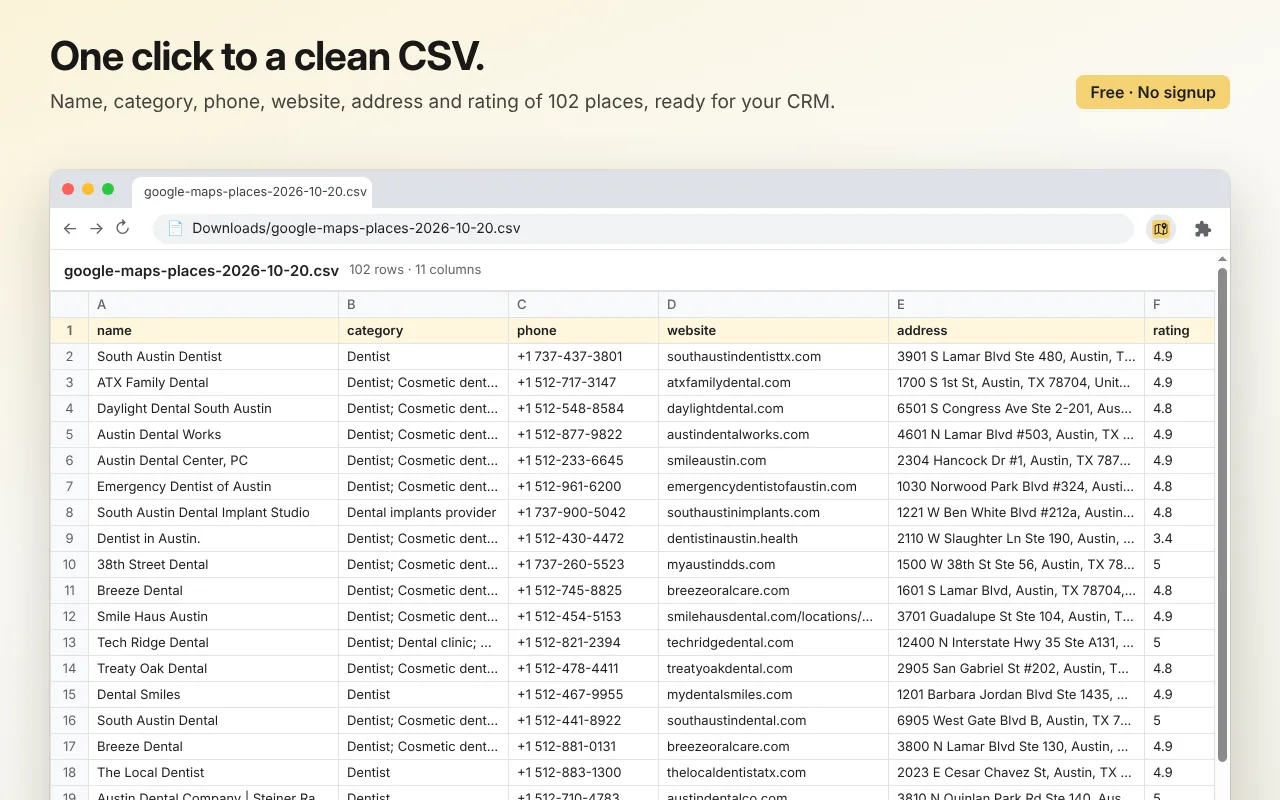
Task: Click website cell 'smileaustin.com'
Action: pos(774,460)
